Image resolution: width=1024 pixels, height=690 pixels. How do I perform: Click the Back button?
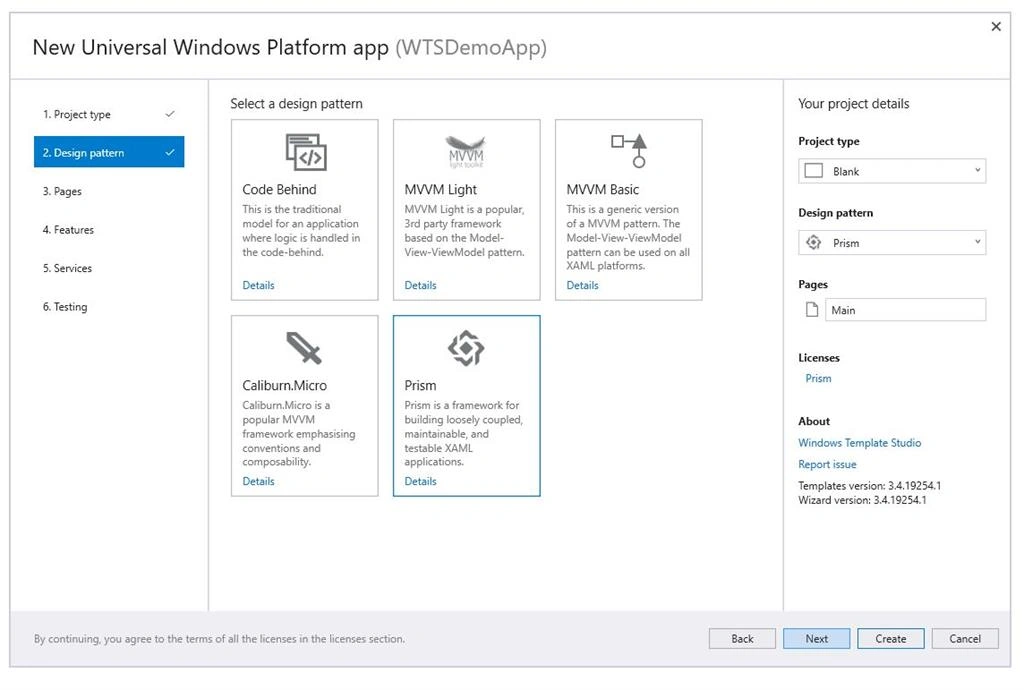(x=742, y=638)
